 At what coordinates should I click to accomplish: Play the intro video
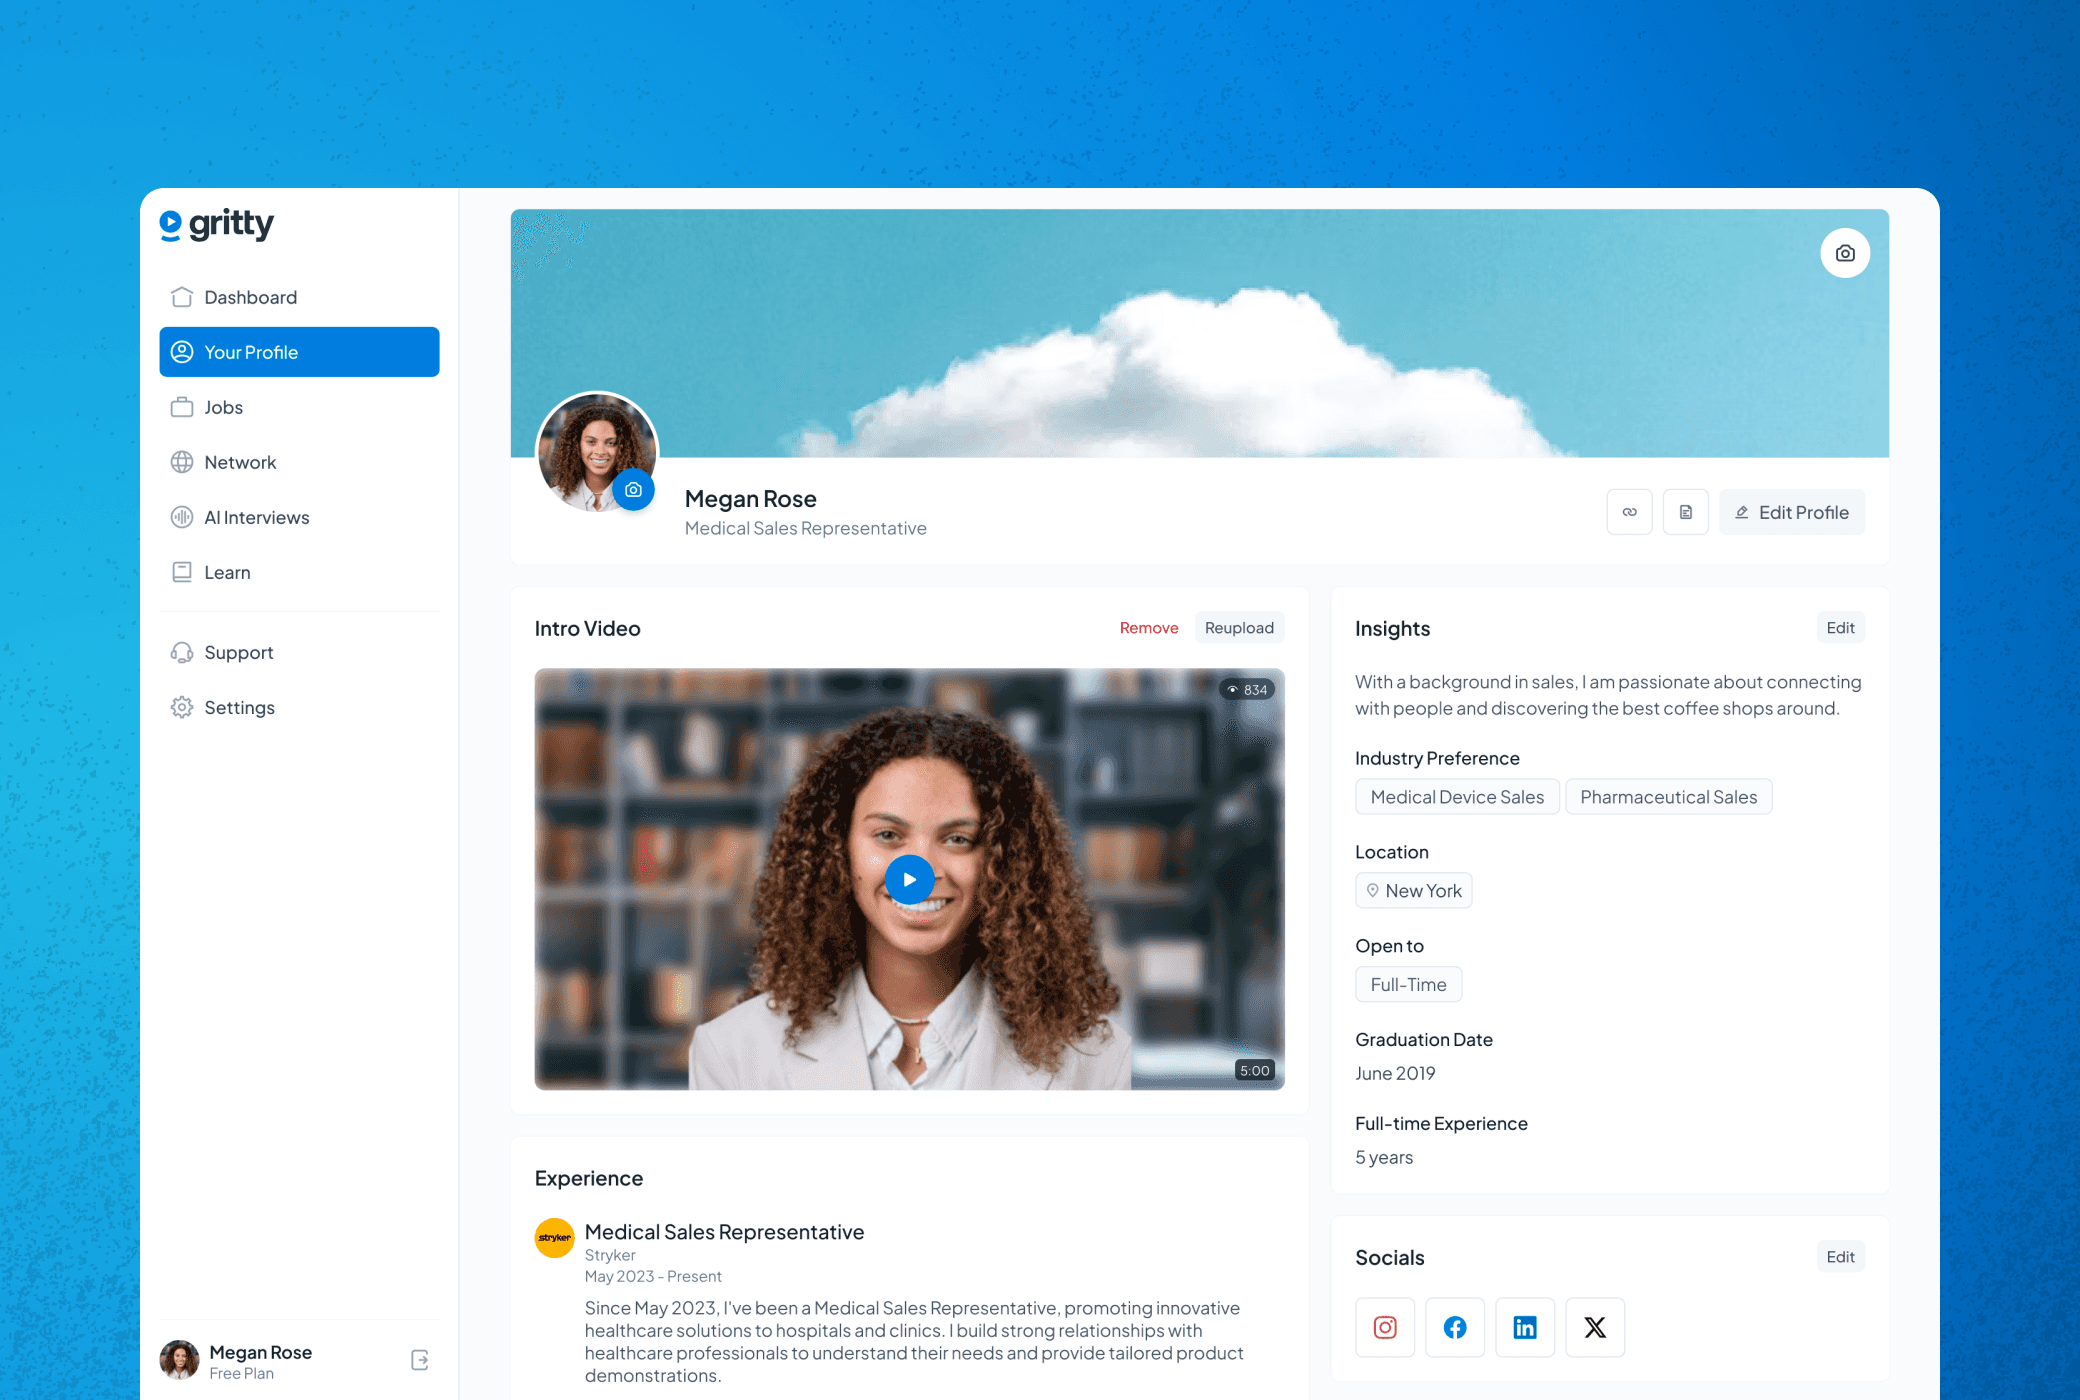coord(909,879)
